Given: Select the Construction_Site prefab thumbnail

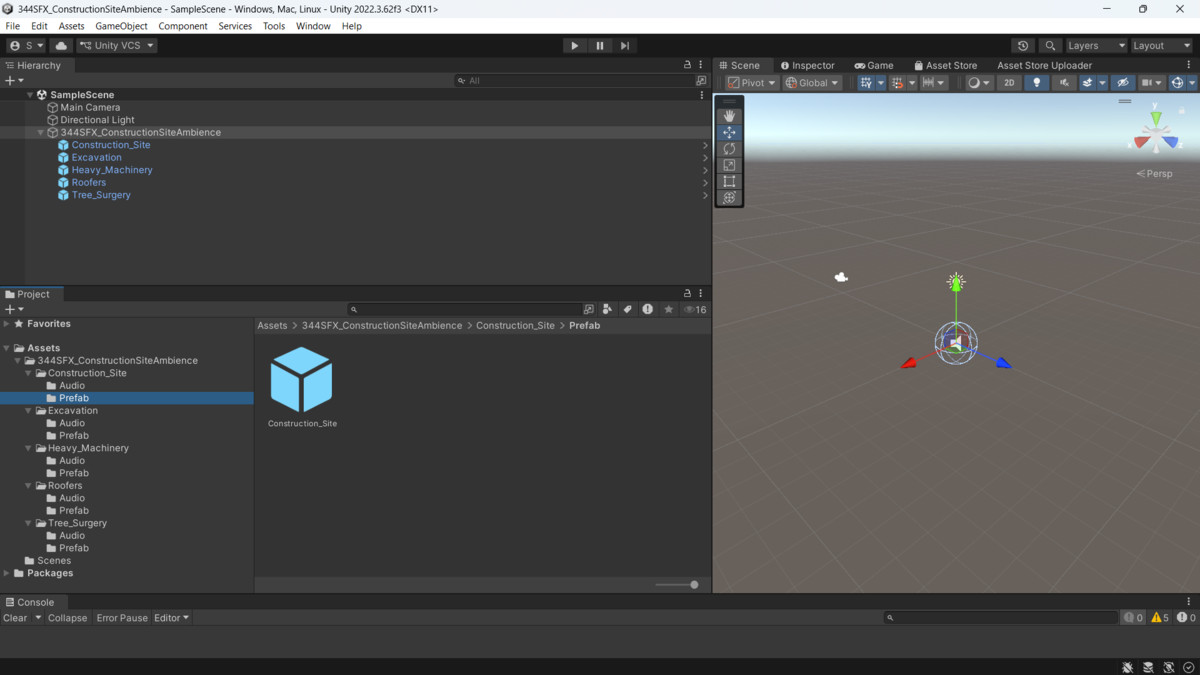Looking at the screenshot, I should pos(301,380).
